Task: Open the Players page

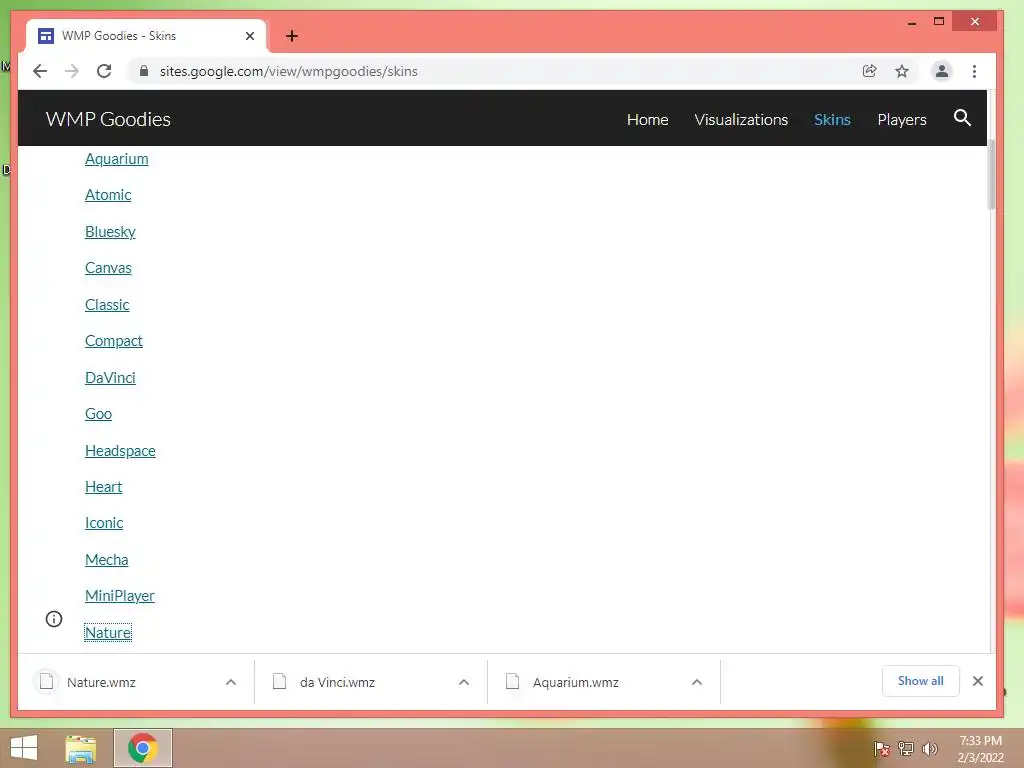Action: (x=902, y=120)
